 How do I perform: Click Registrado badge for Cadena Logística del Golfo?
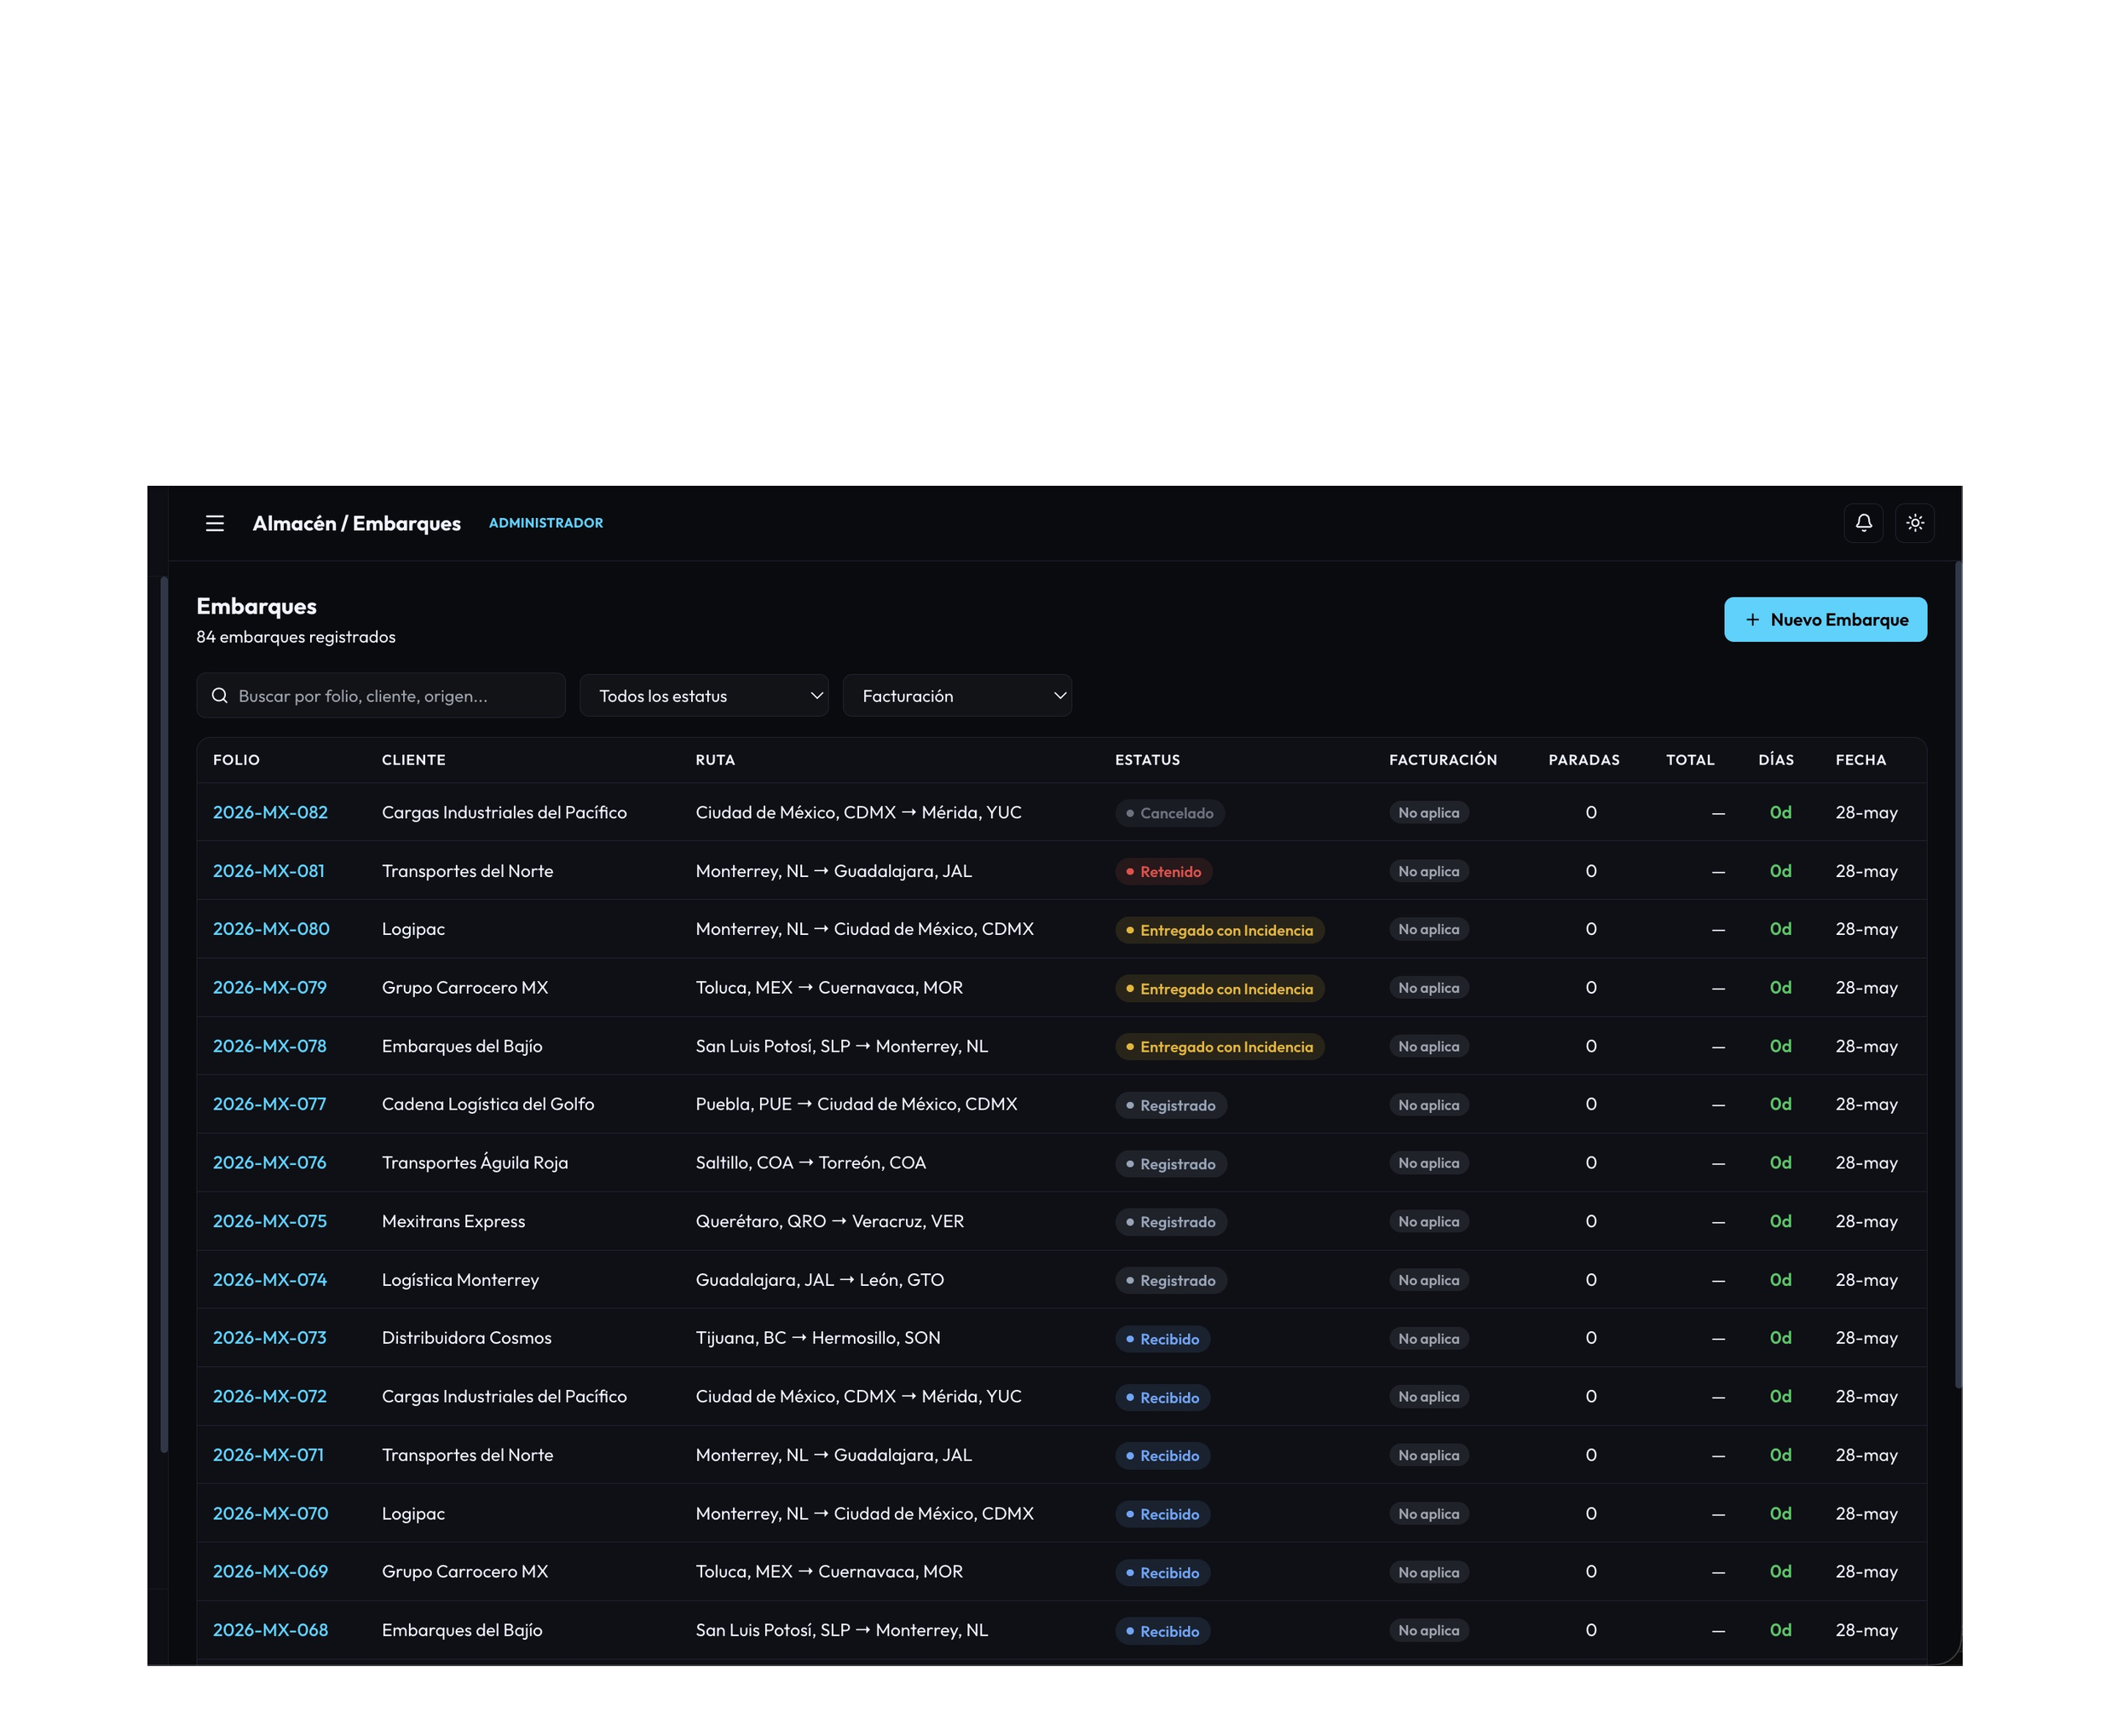pos(1171,1105)
